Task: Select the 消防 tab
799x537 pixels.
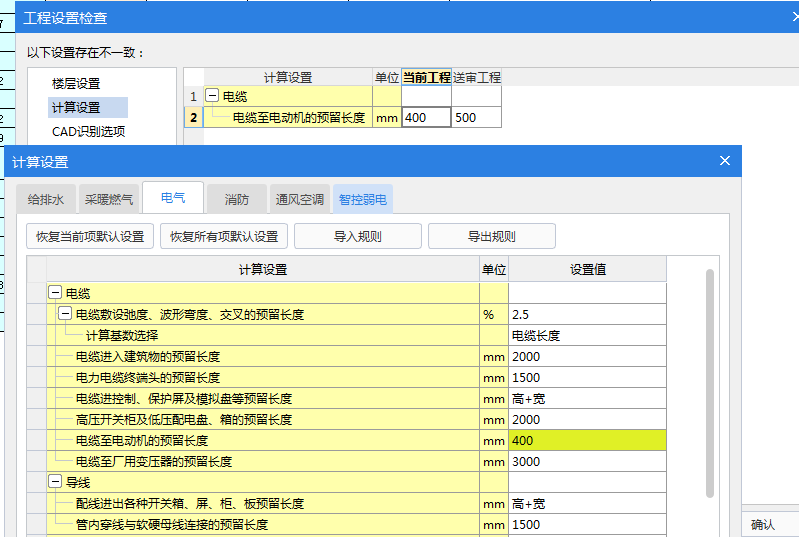Action: point(236,199)
